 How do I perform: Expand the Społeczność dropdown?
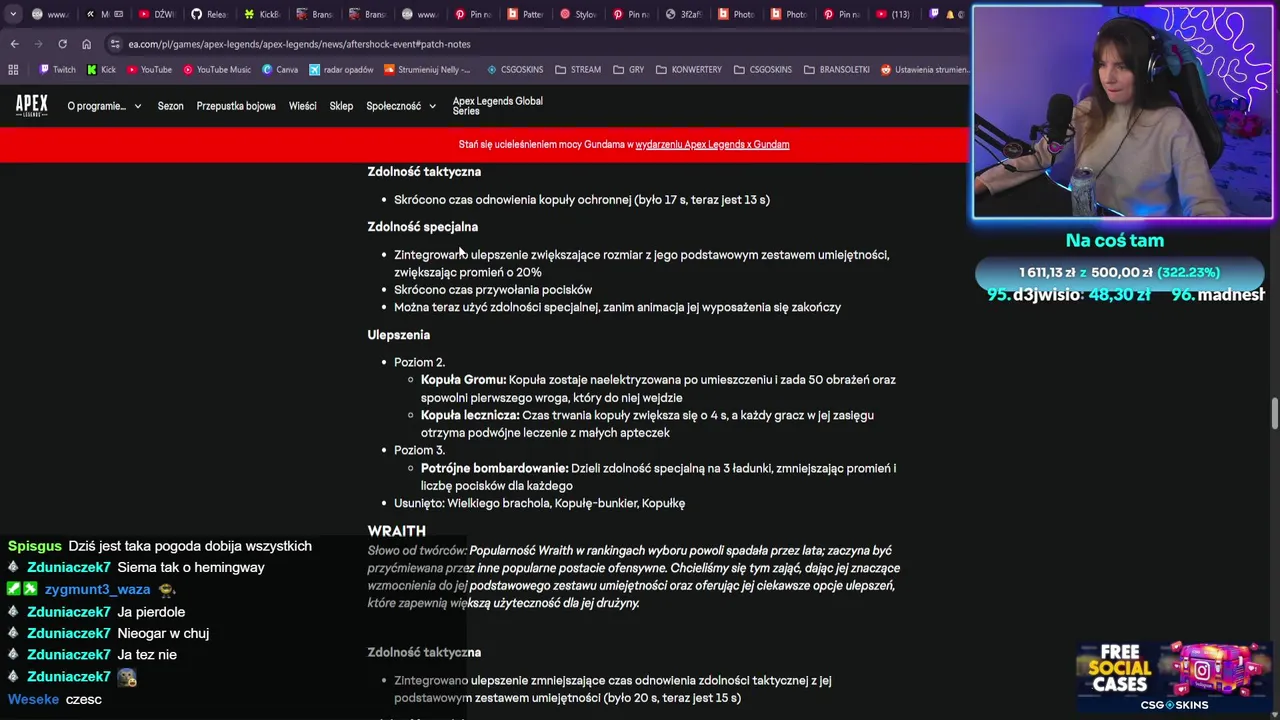401,106
